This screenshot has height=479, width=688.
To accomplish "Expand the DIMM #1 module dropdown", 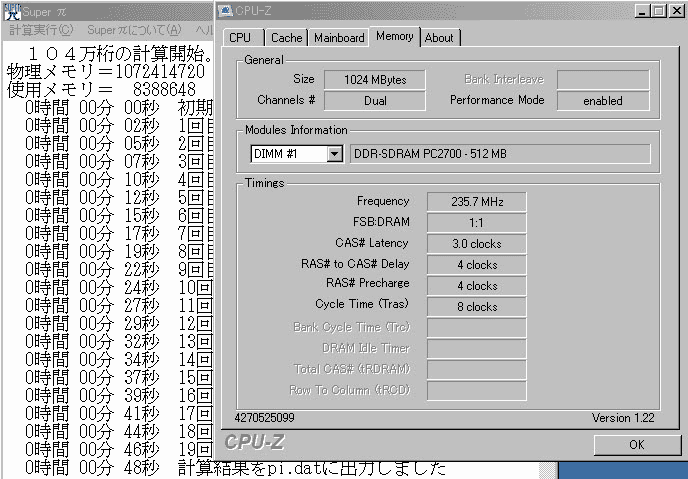I will point(334,154).
